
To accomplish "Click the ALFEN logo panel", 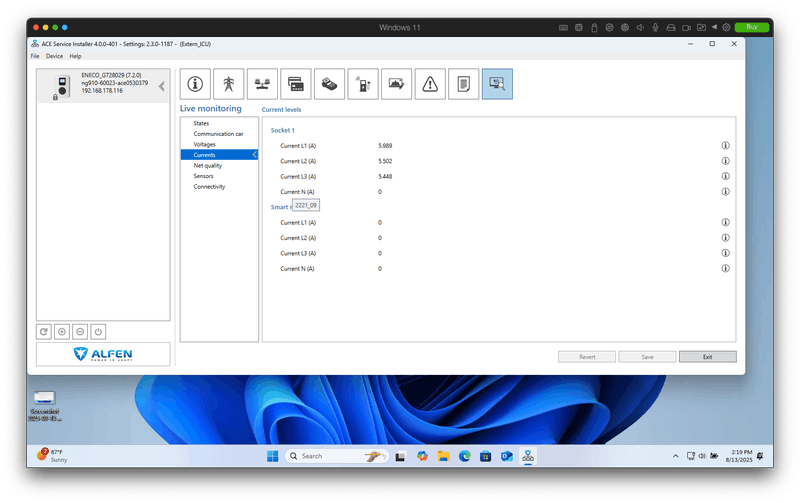I will pos(103,354).
